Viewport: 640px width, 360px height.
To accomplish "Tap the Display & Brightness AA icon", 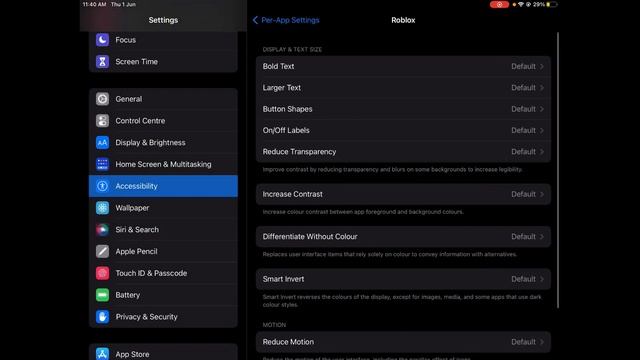I will coord(102,142).
